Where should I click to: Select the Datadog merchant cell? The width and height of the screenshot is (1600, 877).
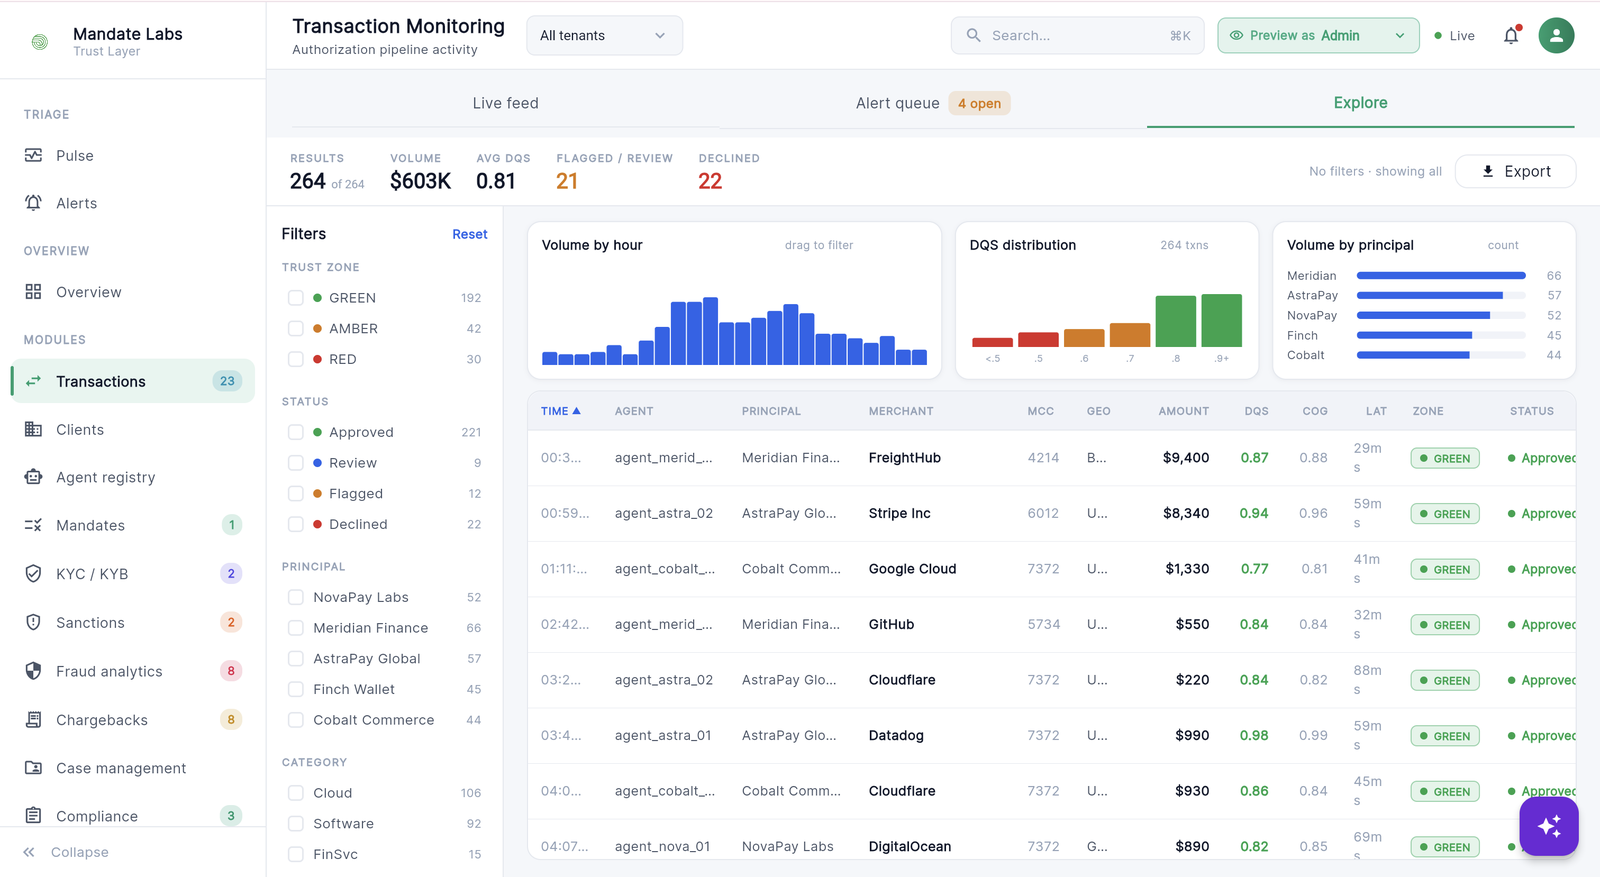click(896, 735)
